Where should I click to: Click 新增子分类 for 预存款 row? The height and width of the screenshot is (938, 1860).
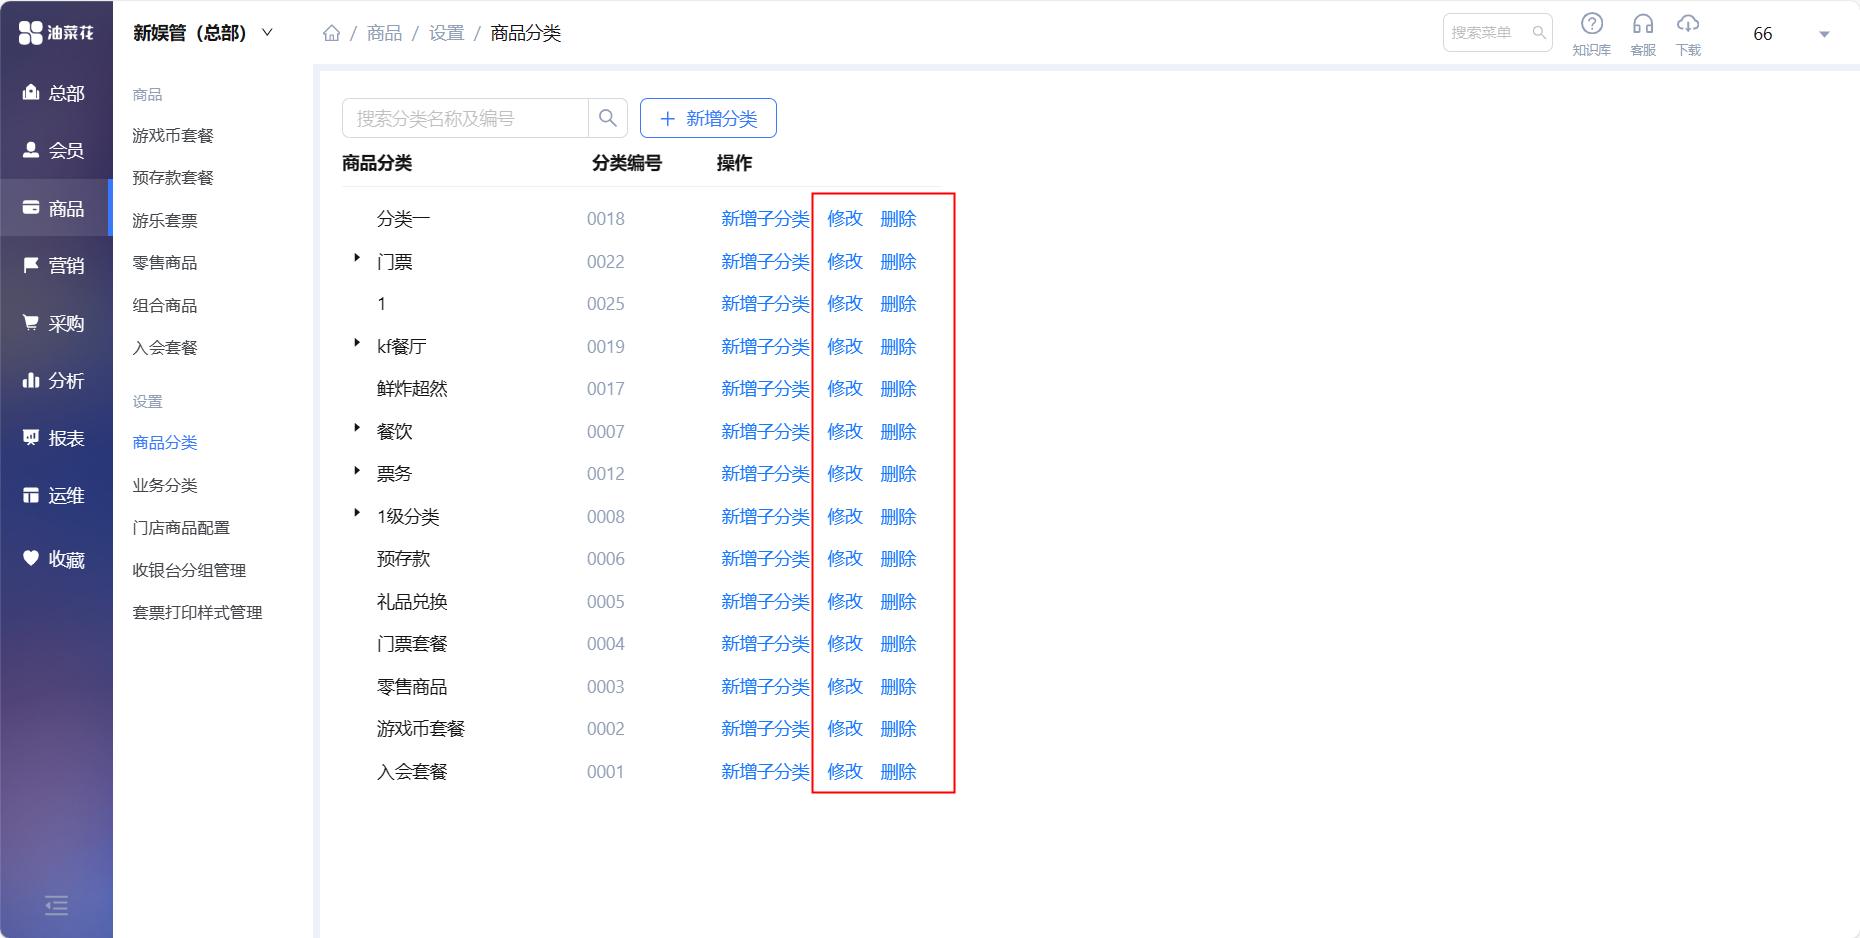(765, 559)
